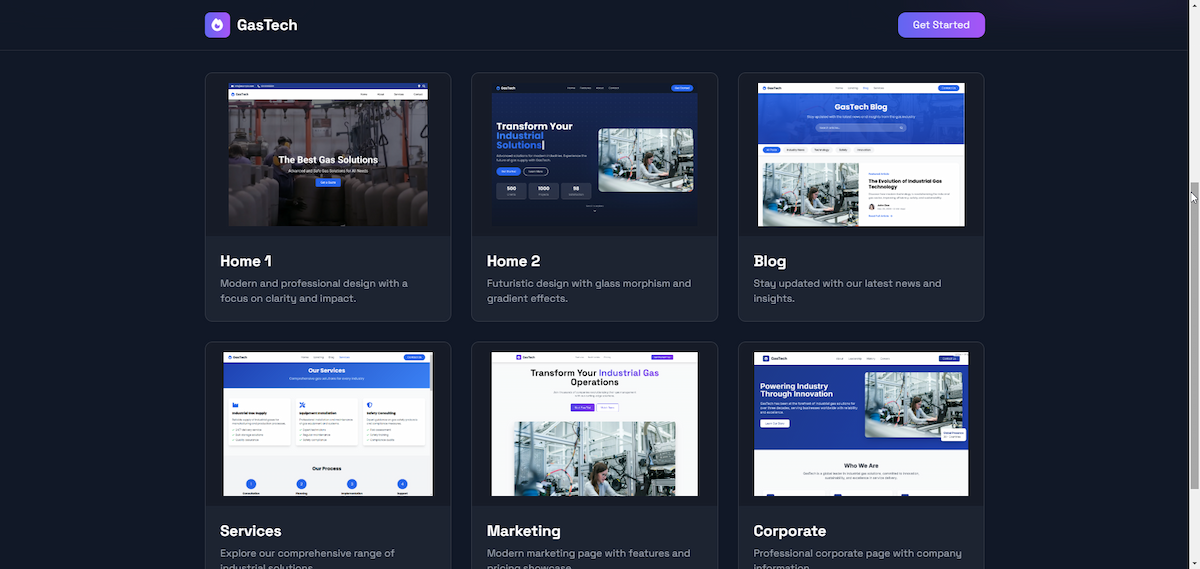Click the Marketing card title
This screenshot has width=1200, height=569.
(x=524, y=531)
